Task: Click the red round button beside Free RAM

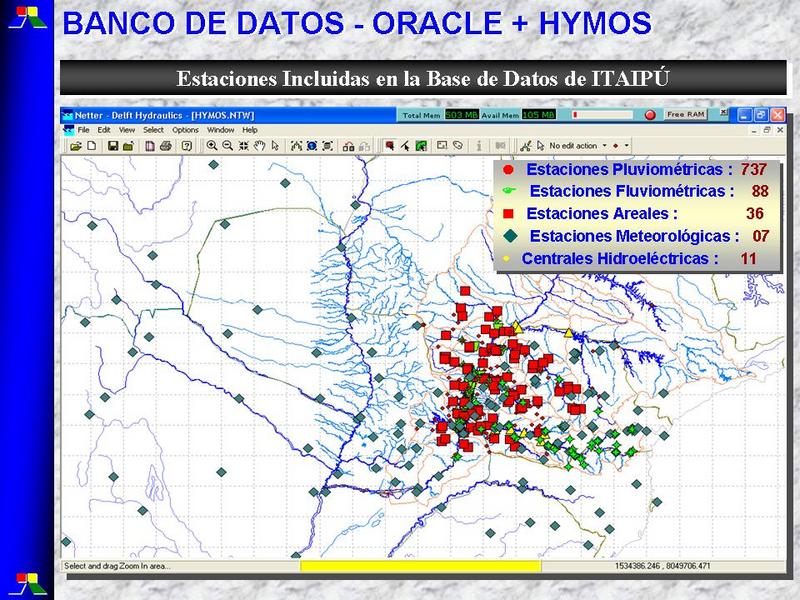Action: click(650, 115)
